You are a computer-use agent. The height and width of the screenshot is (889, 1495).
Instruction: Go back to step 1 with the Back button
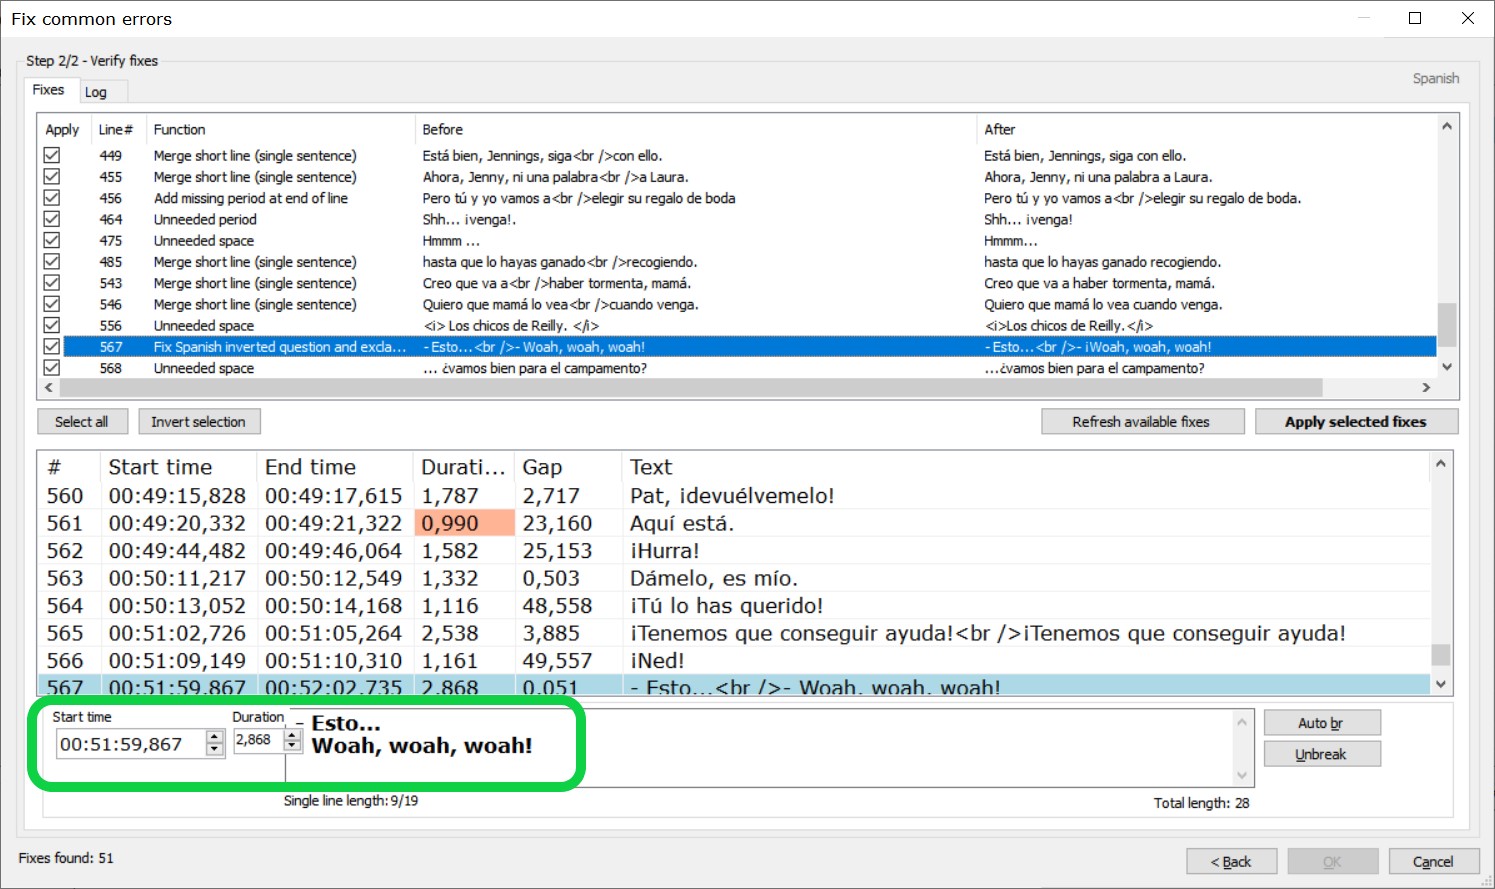click(x=1231, y=861)
